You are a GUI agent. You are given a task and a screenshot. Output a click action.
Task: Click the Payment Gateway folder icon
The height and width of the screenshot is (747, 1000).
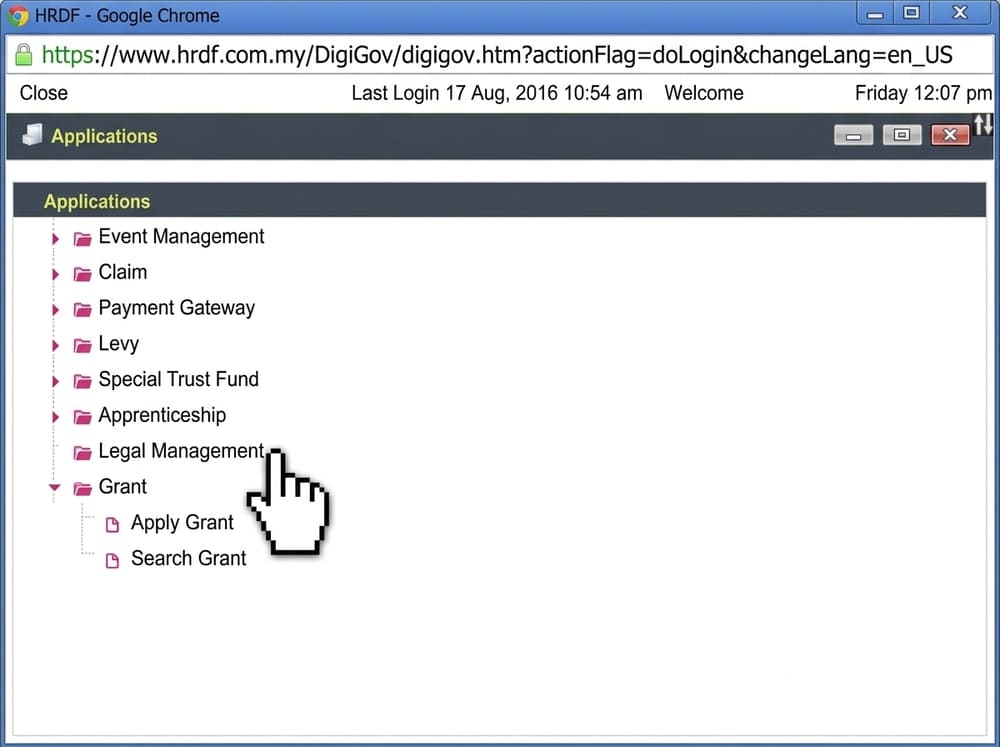click(x=82, y=310)
